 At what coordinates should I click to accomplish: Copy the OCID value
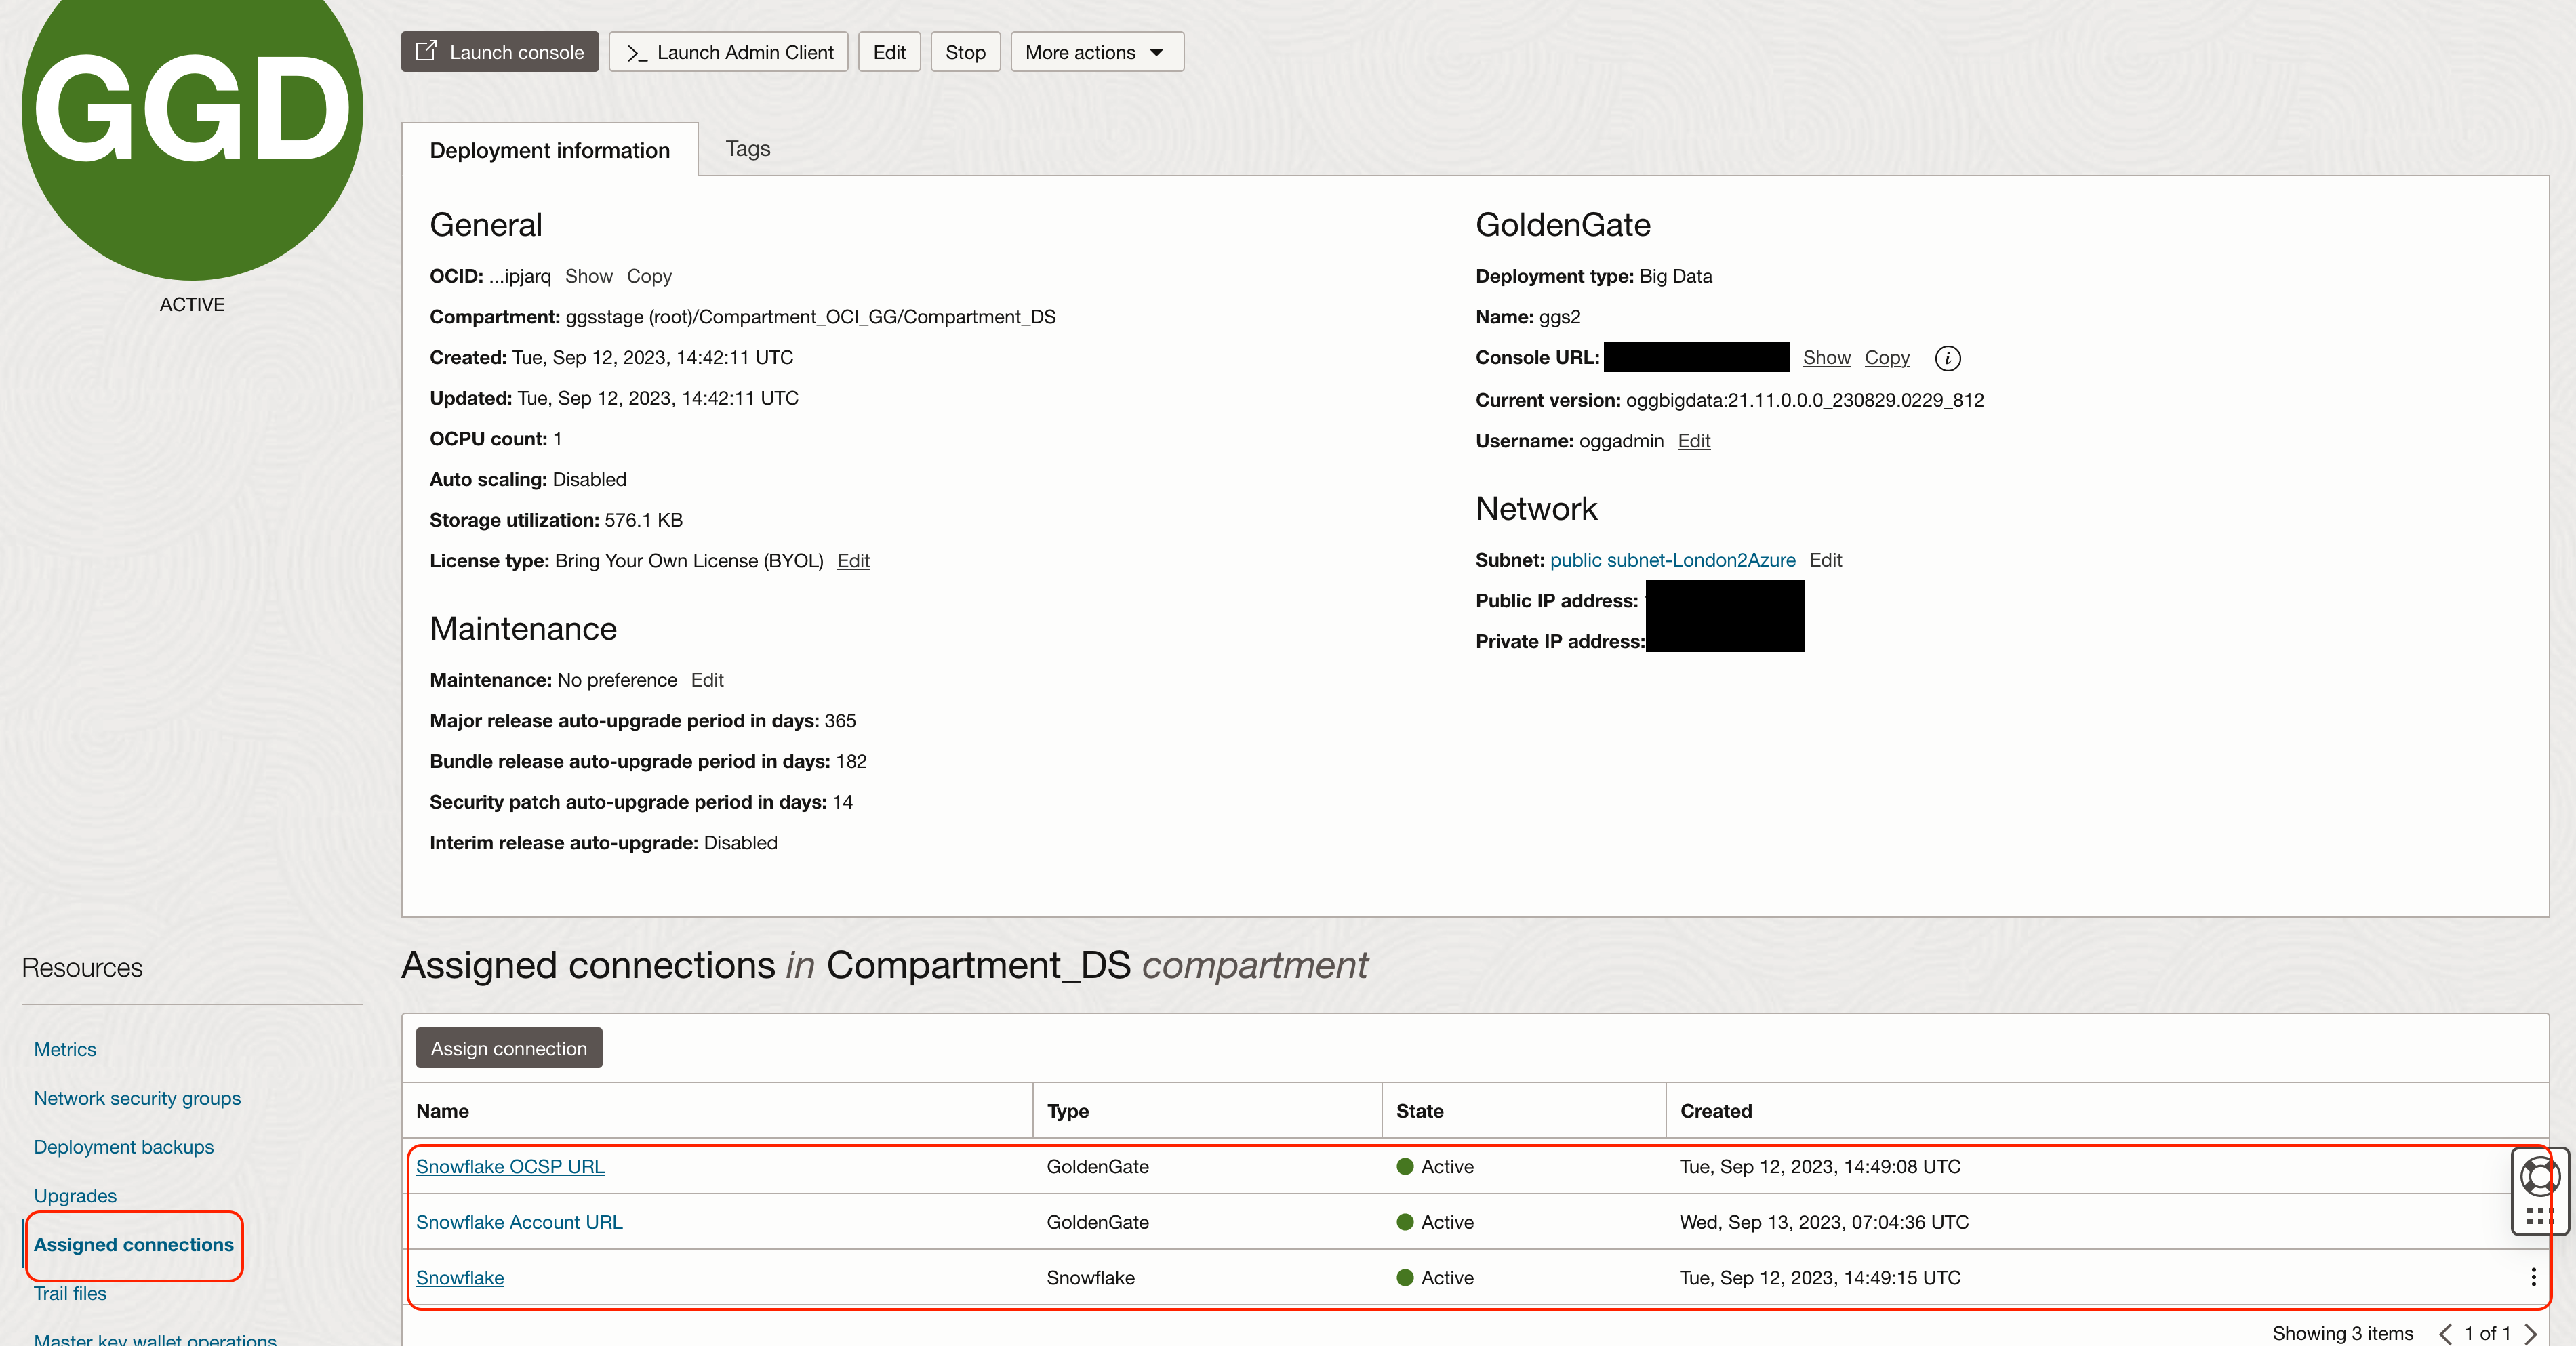pos(648,276)
